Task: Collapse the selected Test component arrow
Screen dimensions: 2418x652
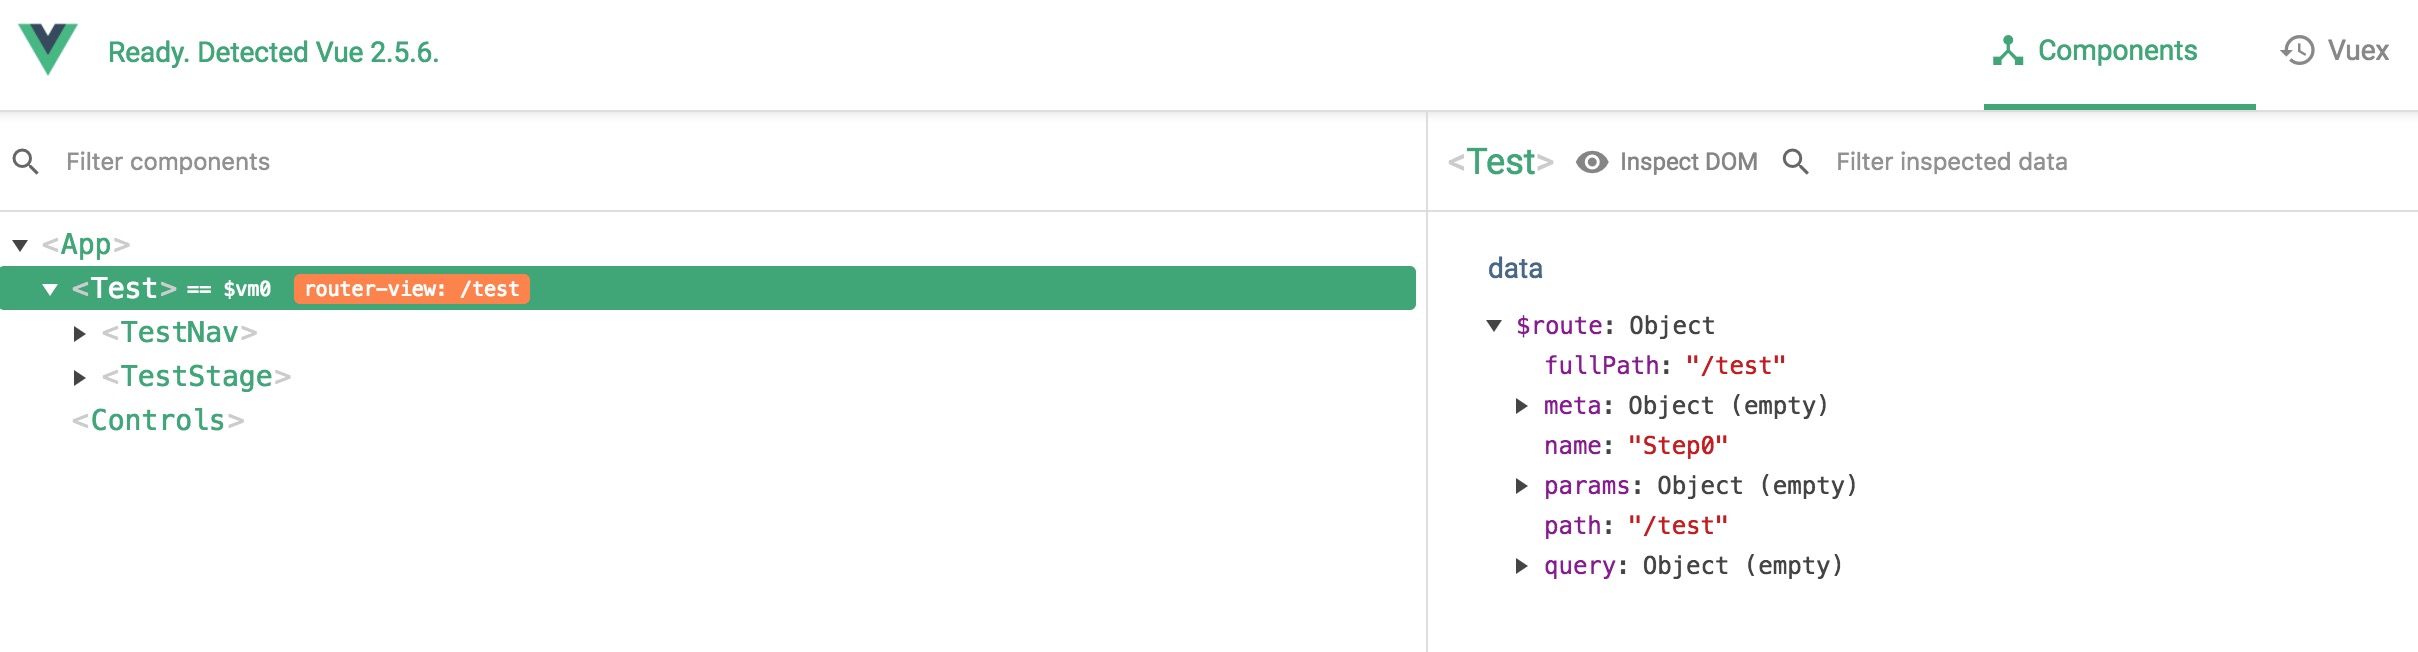Action: (50, 289)
